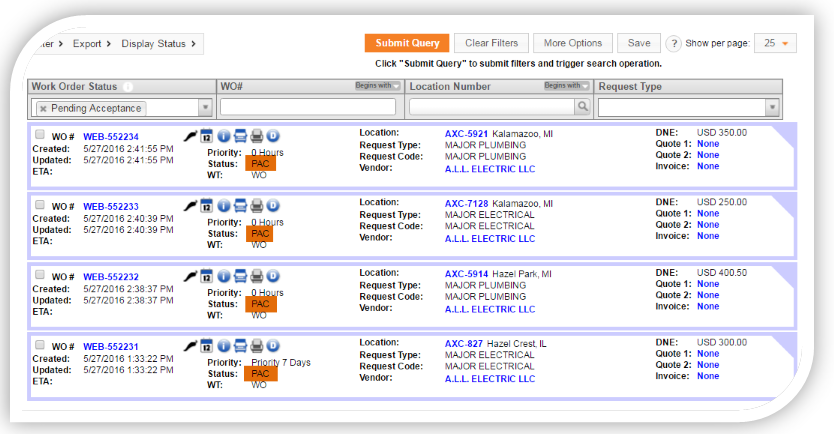Viewport: 834px width, 434px height.
Task: Click the blue D icon for WEB-552231
Action: (273, 345)
